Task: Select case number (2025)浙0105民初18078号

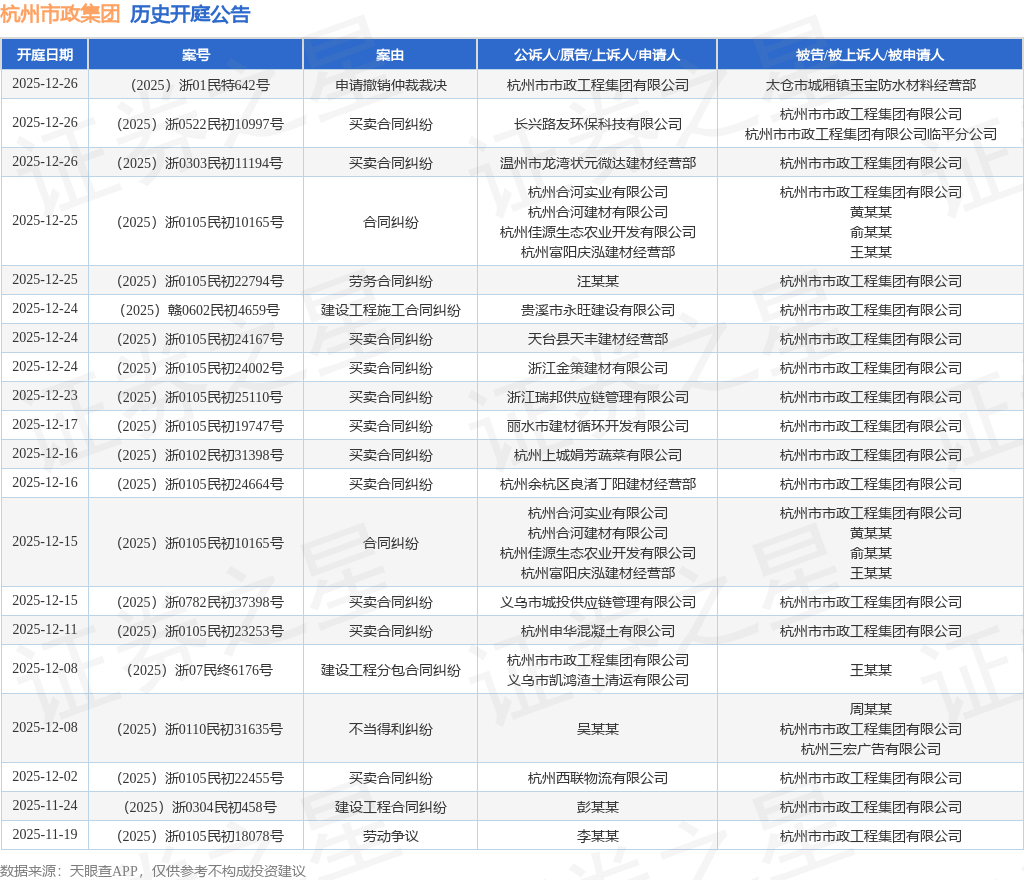Action: coord(200,836)
